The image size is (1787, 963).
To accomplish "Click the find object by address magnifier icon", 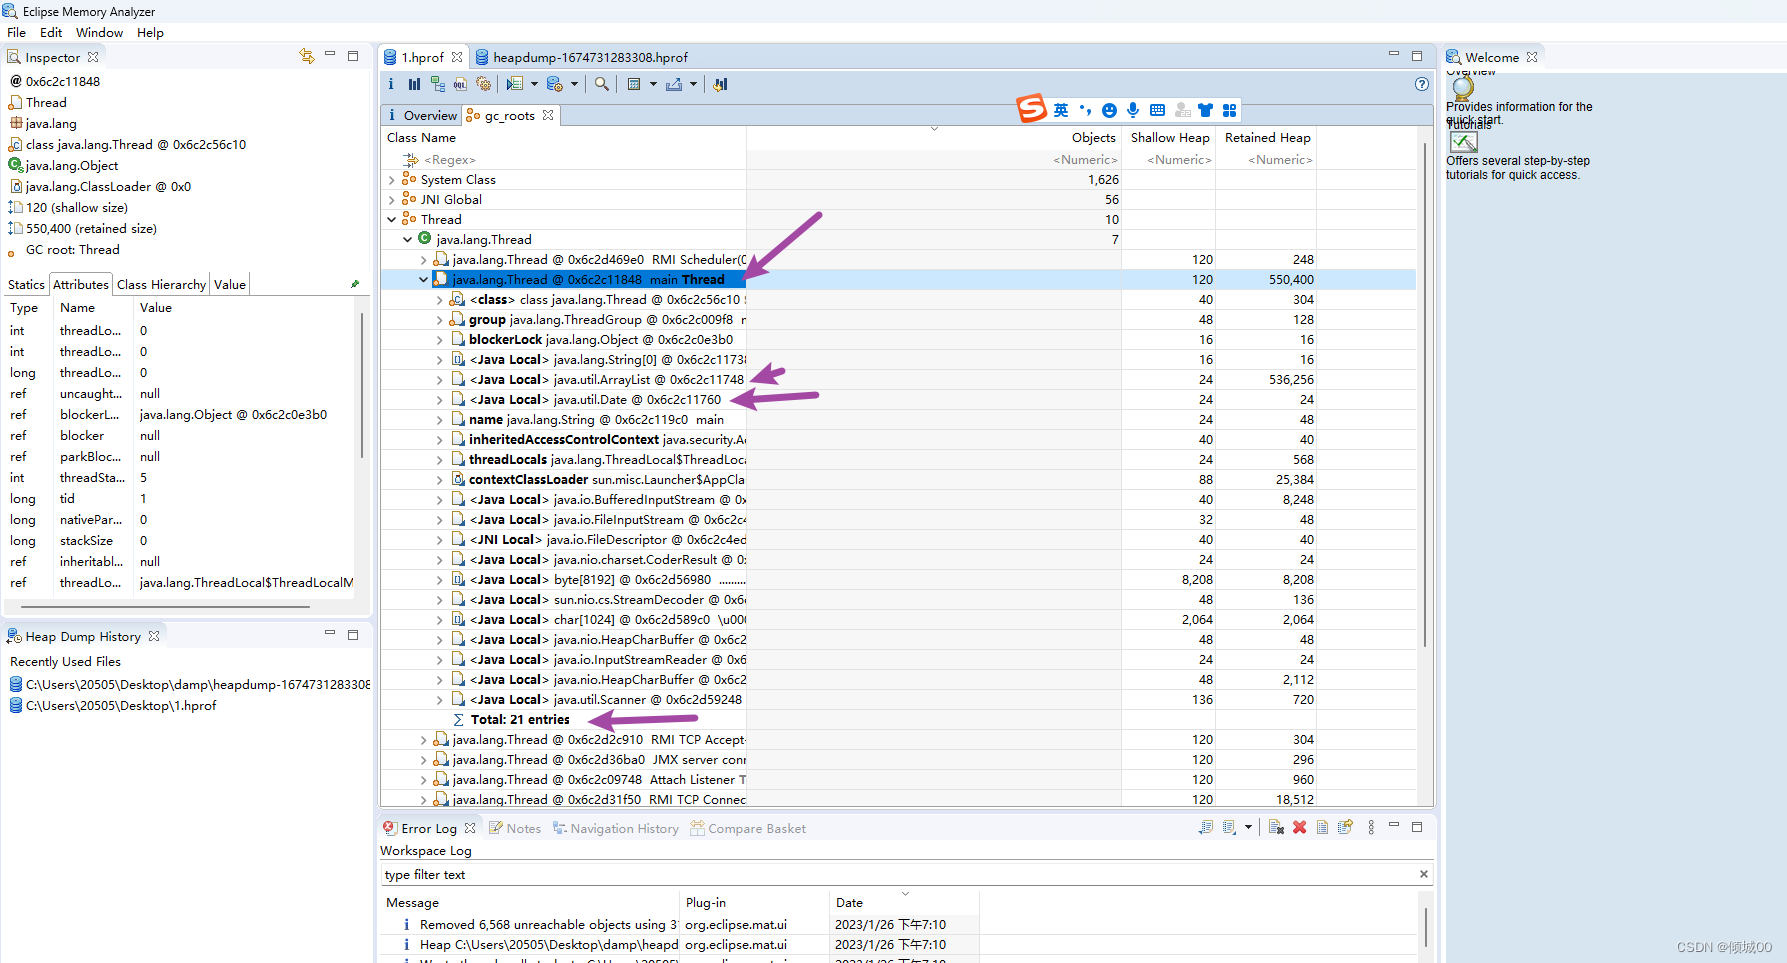I will pyautogui.click(x=602, y=84).
